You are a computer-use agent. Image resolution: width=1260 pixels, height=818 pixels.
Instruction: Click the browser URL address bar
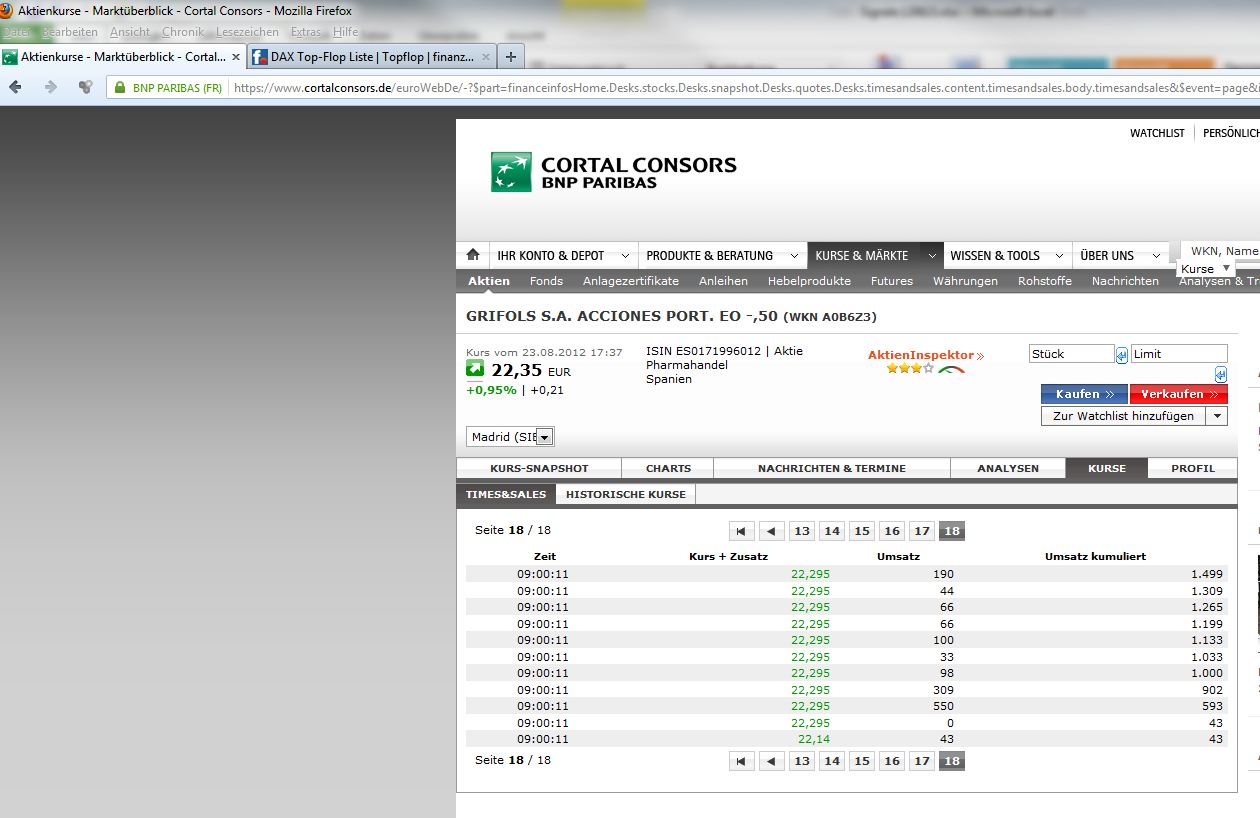[745, 88]
